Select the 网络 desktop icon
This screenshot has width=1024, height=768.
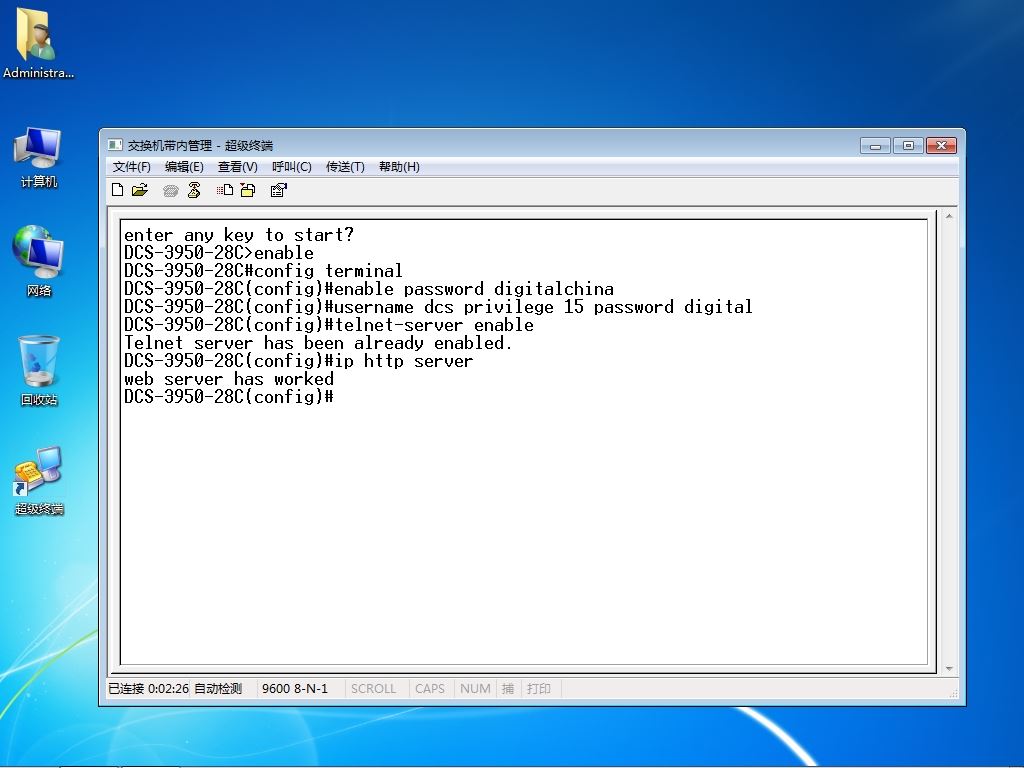pos(39,261)
